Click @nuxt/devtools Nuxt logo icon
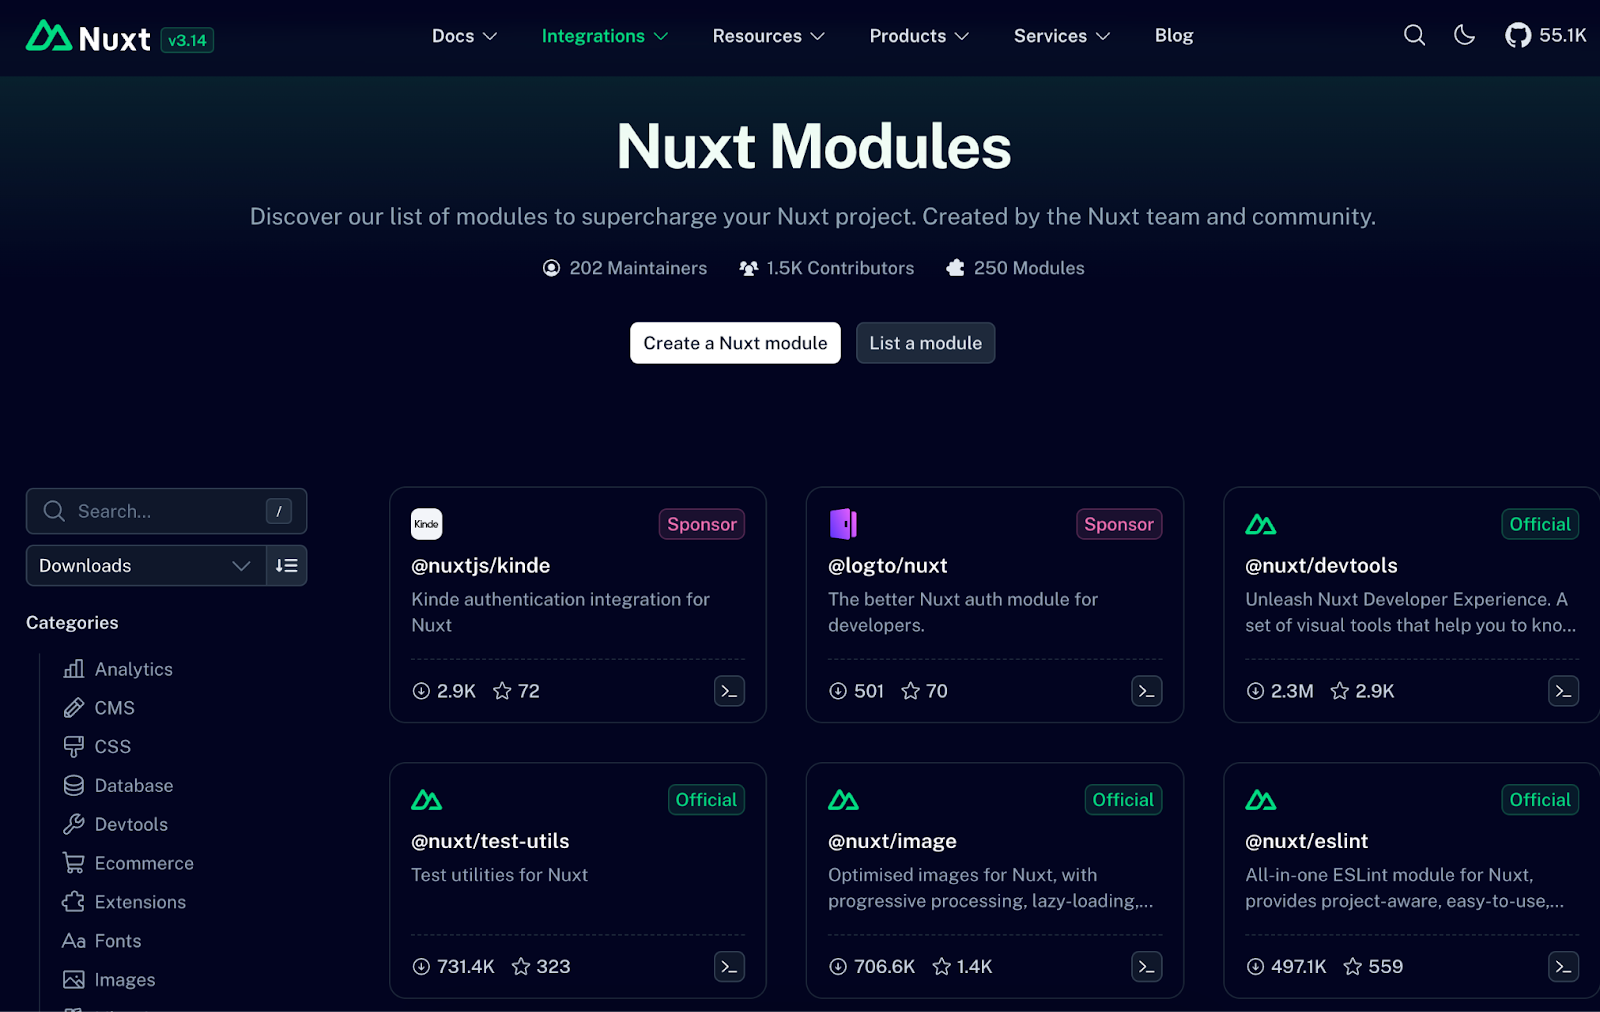 click(1261, 524)
